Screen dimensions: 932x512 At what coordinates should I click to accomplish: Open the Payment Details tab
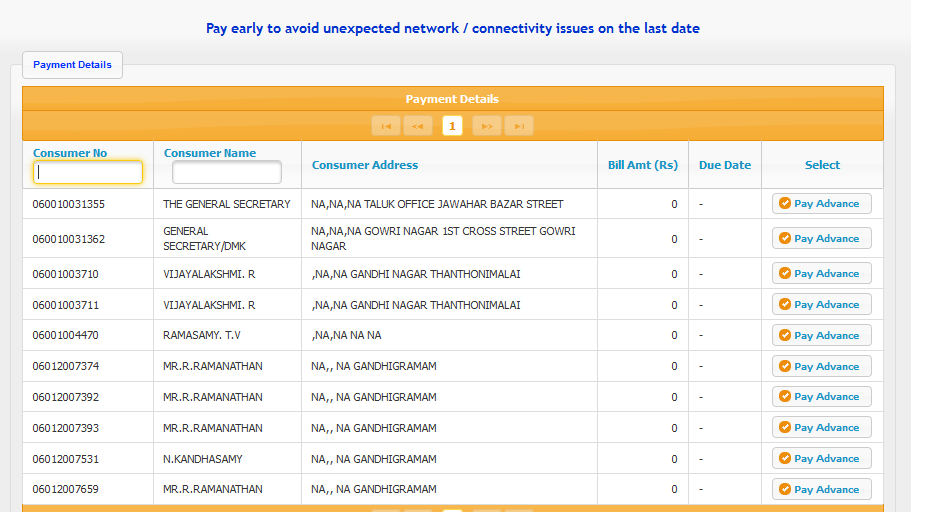point(72,65)
